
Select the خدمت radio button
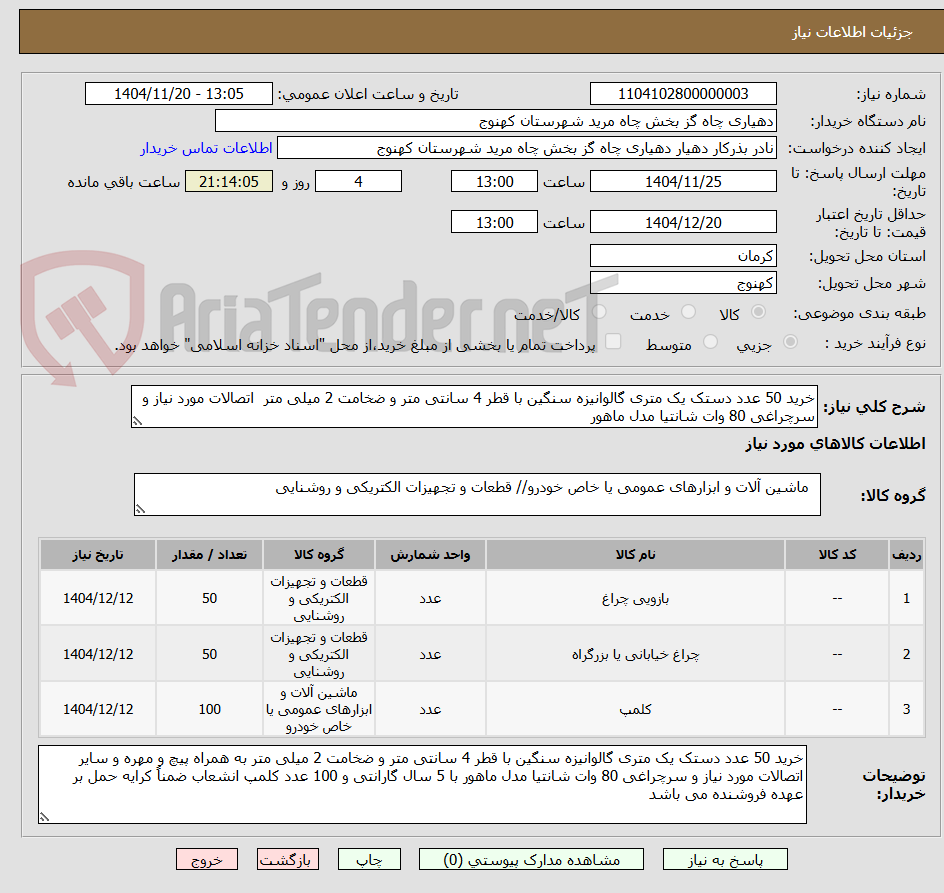pos(688,312)
